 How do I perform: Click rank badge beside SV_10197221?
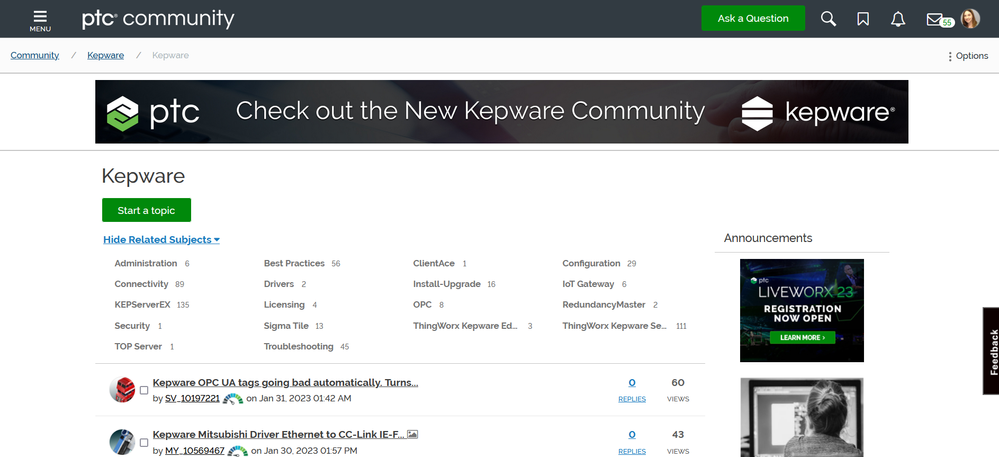coord(233,399)
